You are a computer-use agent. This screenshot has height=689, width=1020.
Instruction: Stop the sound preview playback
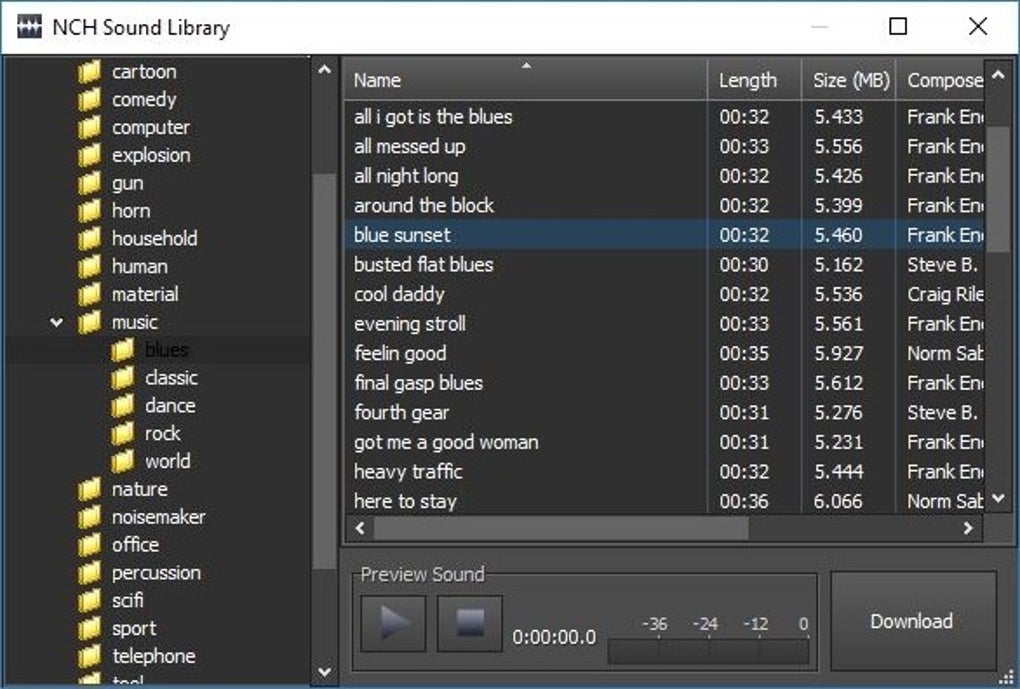pos(466,621)
